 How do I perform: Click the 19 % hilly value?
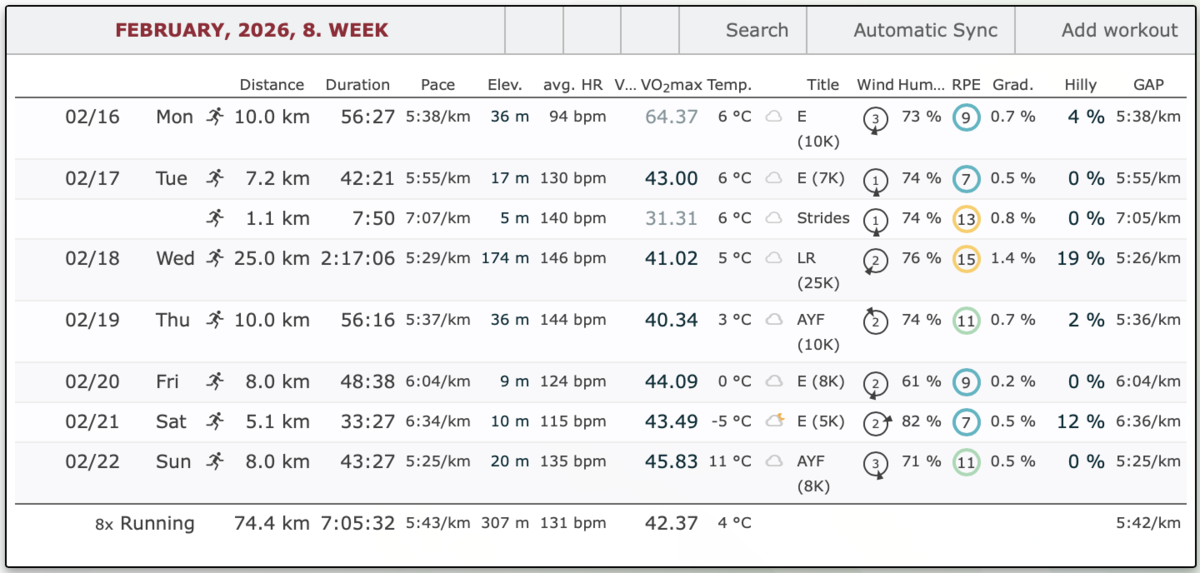(1081, 258)
